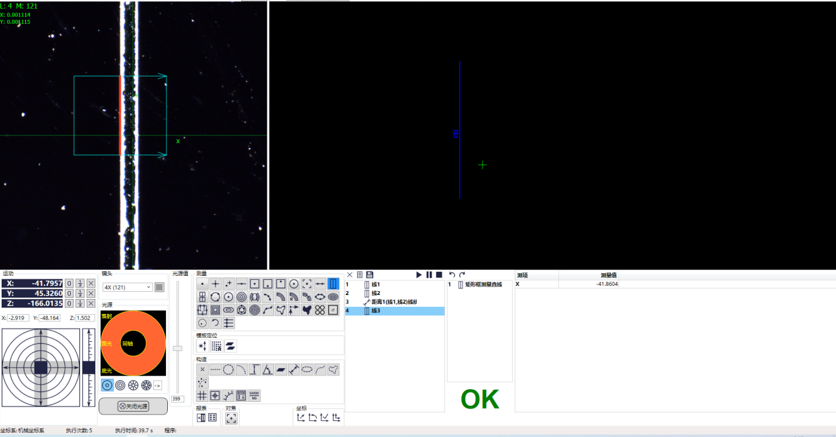Click the 关闭光源 light-off button
The height and width of the screenshot is (437, 836).
133,406
